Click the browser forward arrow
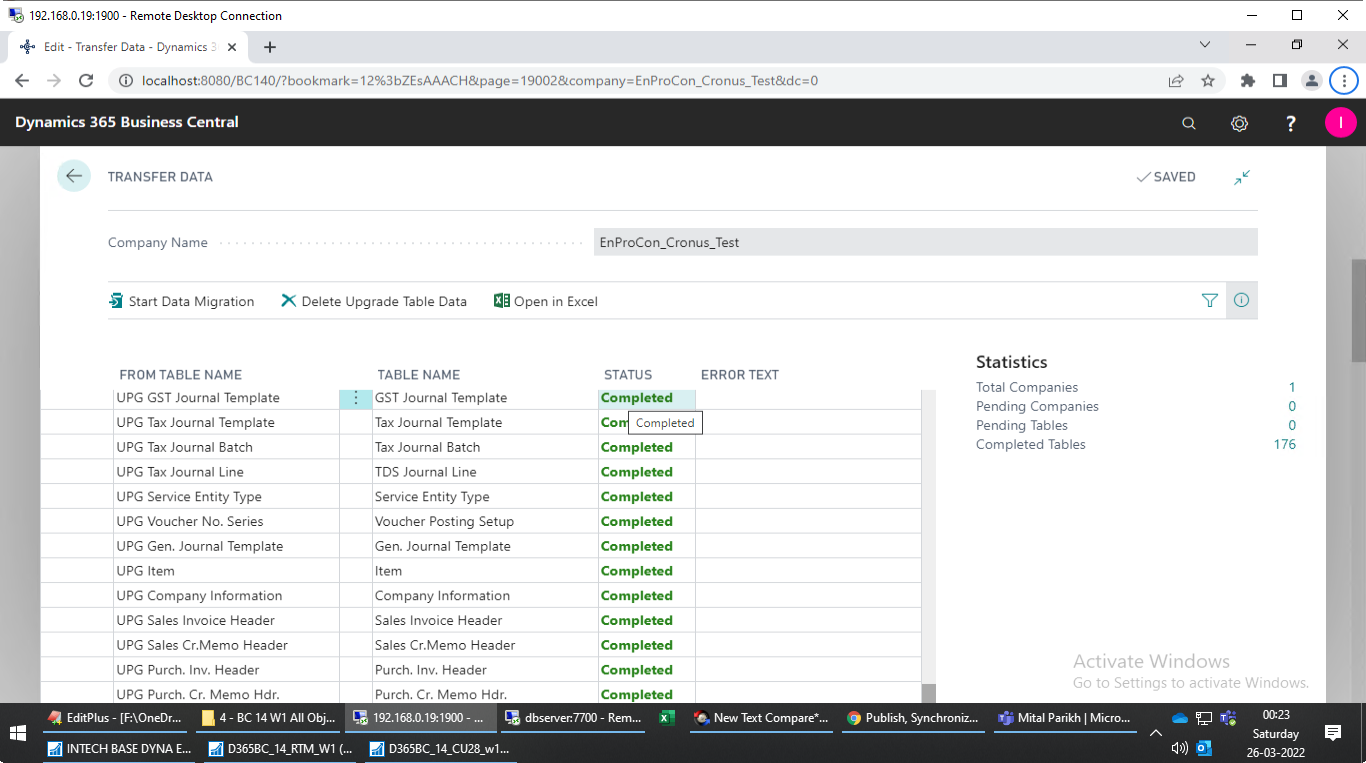The image size is (1366, 763). pyautogui.click(x=54, y=81)
